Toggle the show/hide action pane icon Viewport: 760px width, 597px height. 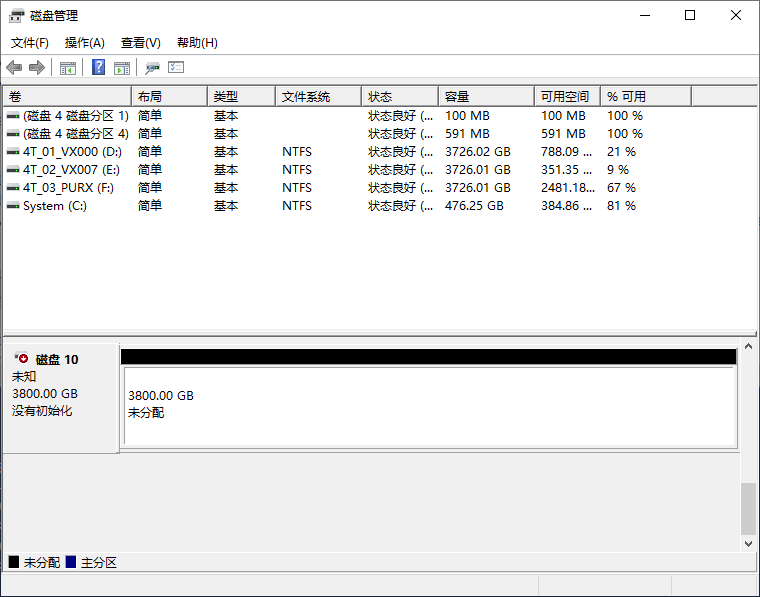122,67
